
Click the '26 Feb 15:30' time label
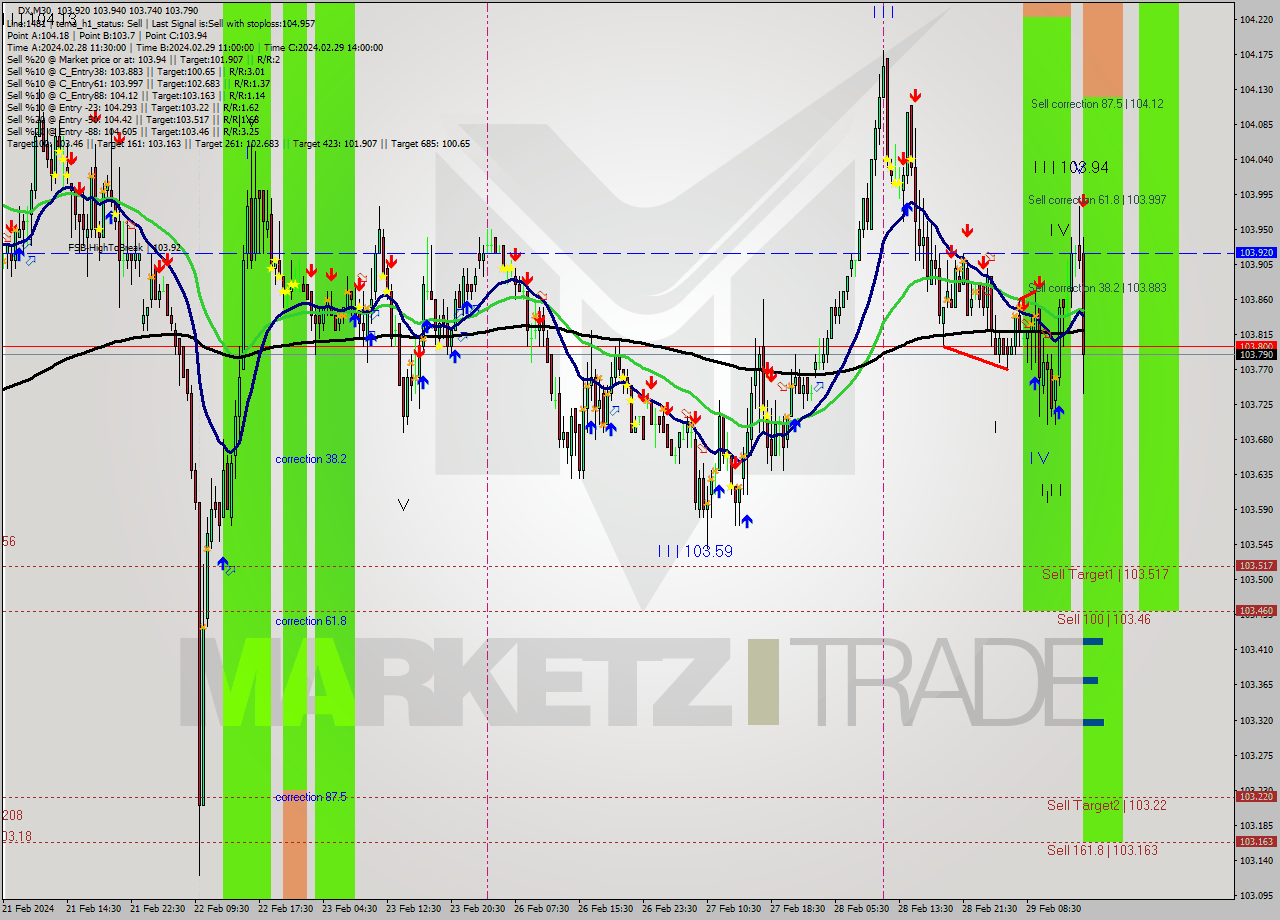tap(605, 909)
